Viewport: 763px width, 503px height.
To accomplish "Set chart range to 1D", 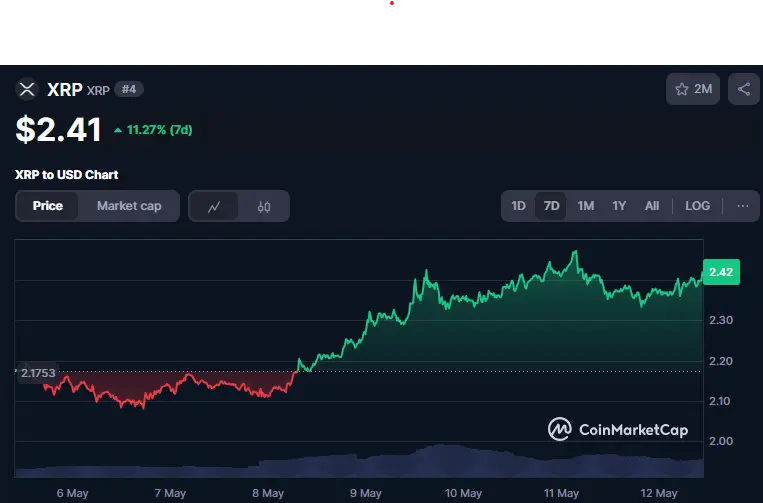I will click(518, 206).
